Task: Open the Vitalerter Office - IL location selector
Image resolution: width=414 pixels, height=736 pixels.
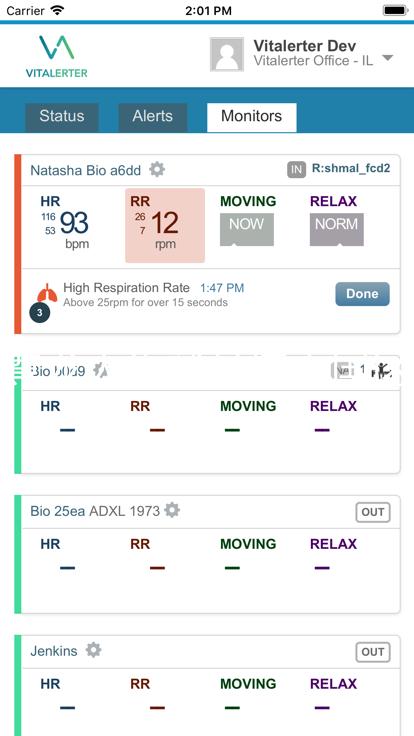Action: [x=313, y=61]
